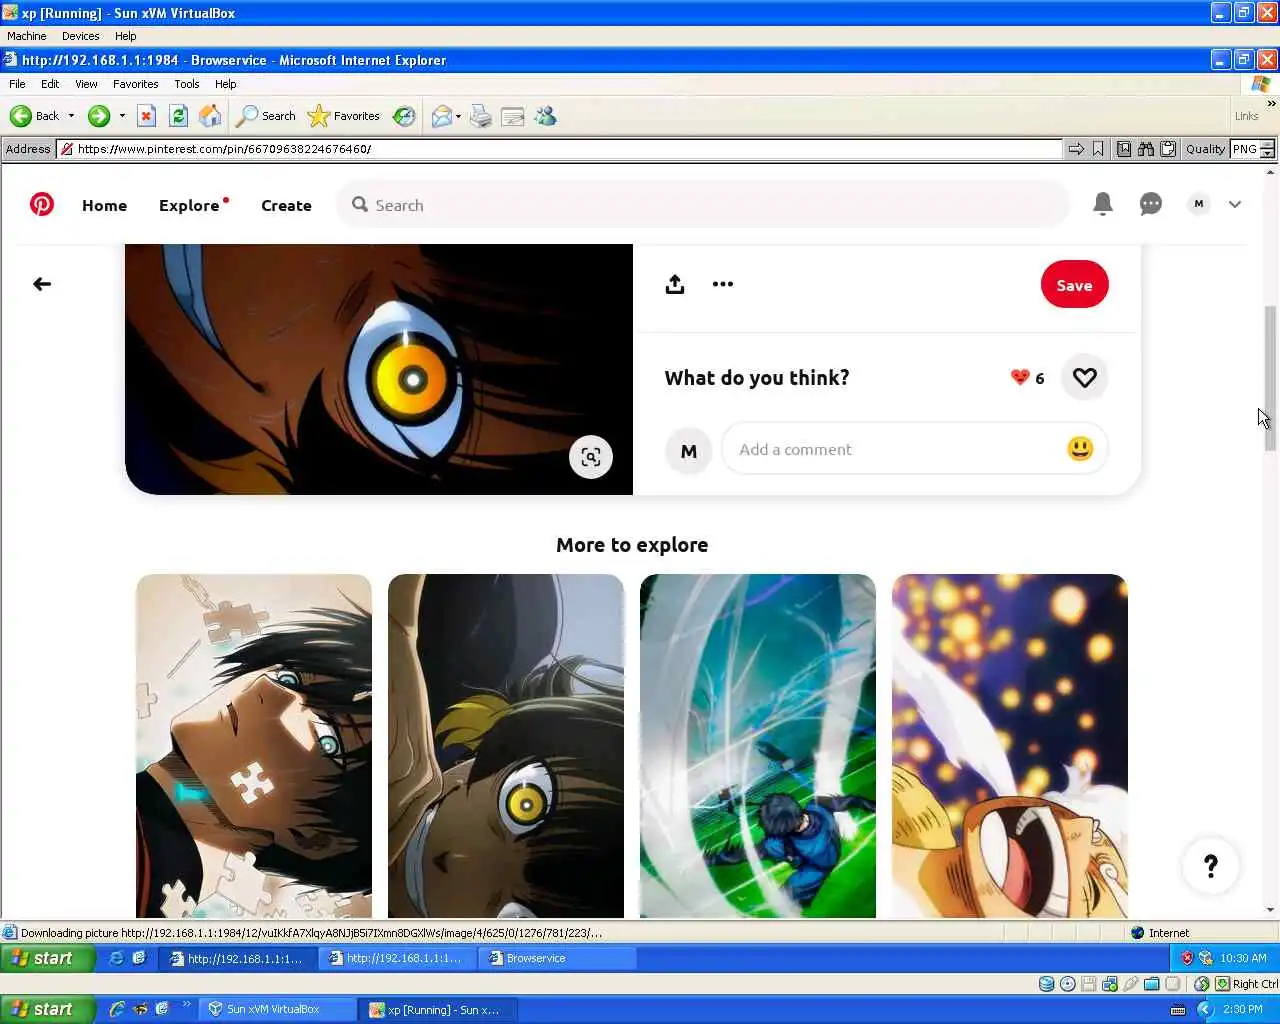Screen dimensions: 1280x1024
Task: Click the guest XP start button
Action: [x=48, y=958]
